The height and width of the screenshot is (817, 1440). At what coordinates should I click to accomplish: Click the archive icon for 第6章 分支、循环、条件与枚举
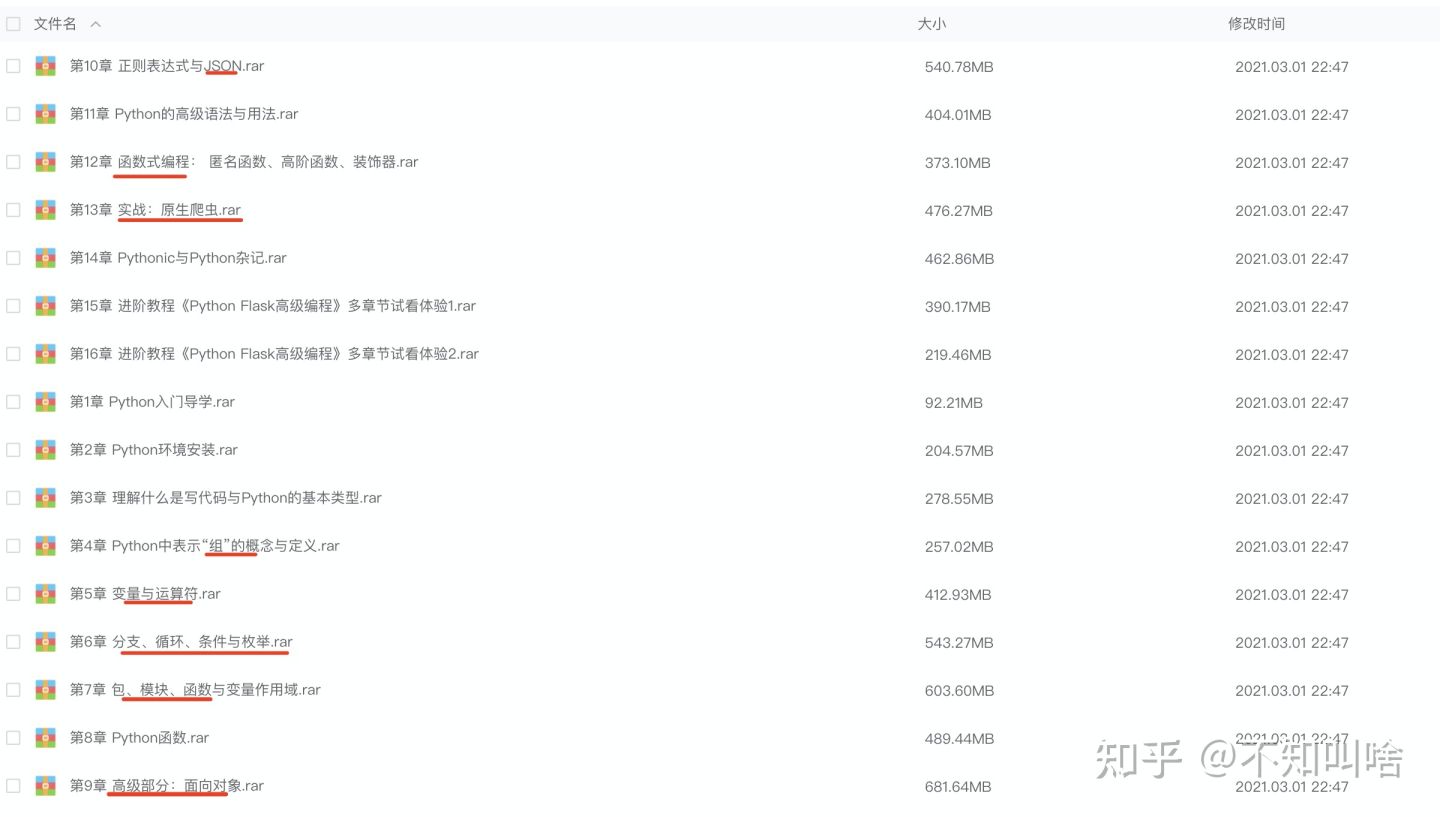click(x=46, y=642)
